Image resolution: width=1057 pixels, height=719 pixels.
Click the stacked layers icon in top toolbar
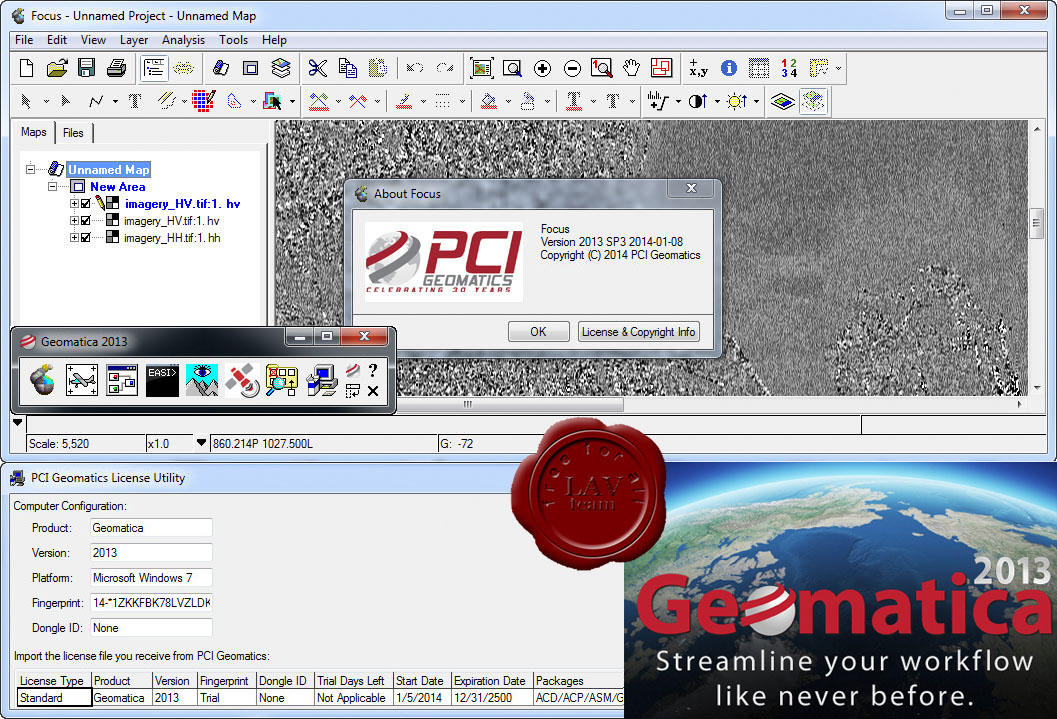click(x=280, y=68)
